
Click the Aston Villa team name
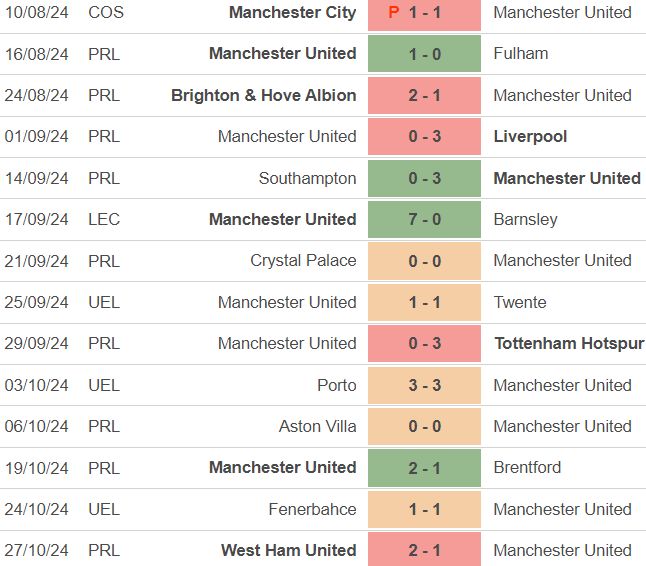coord(317,427)
